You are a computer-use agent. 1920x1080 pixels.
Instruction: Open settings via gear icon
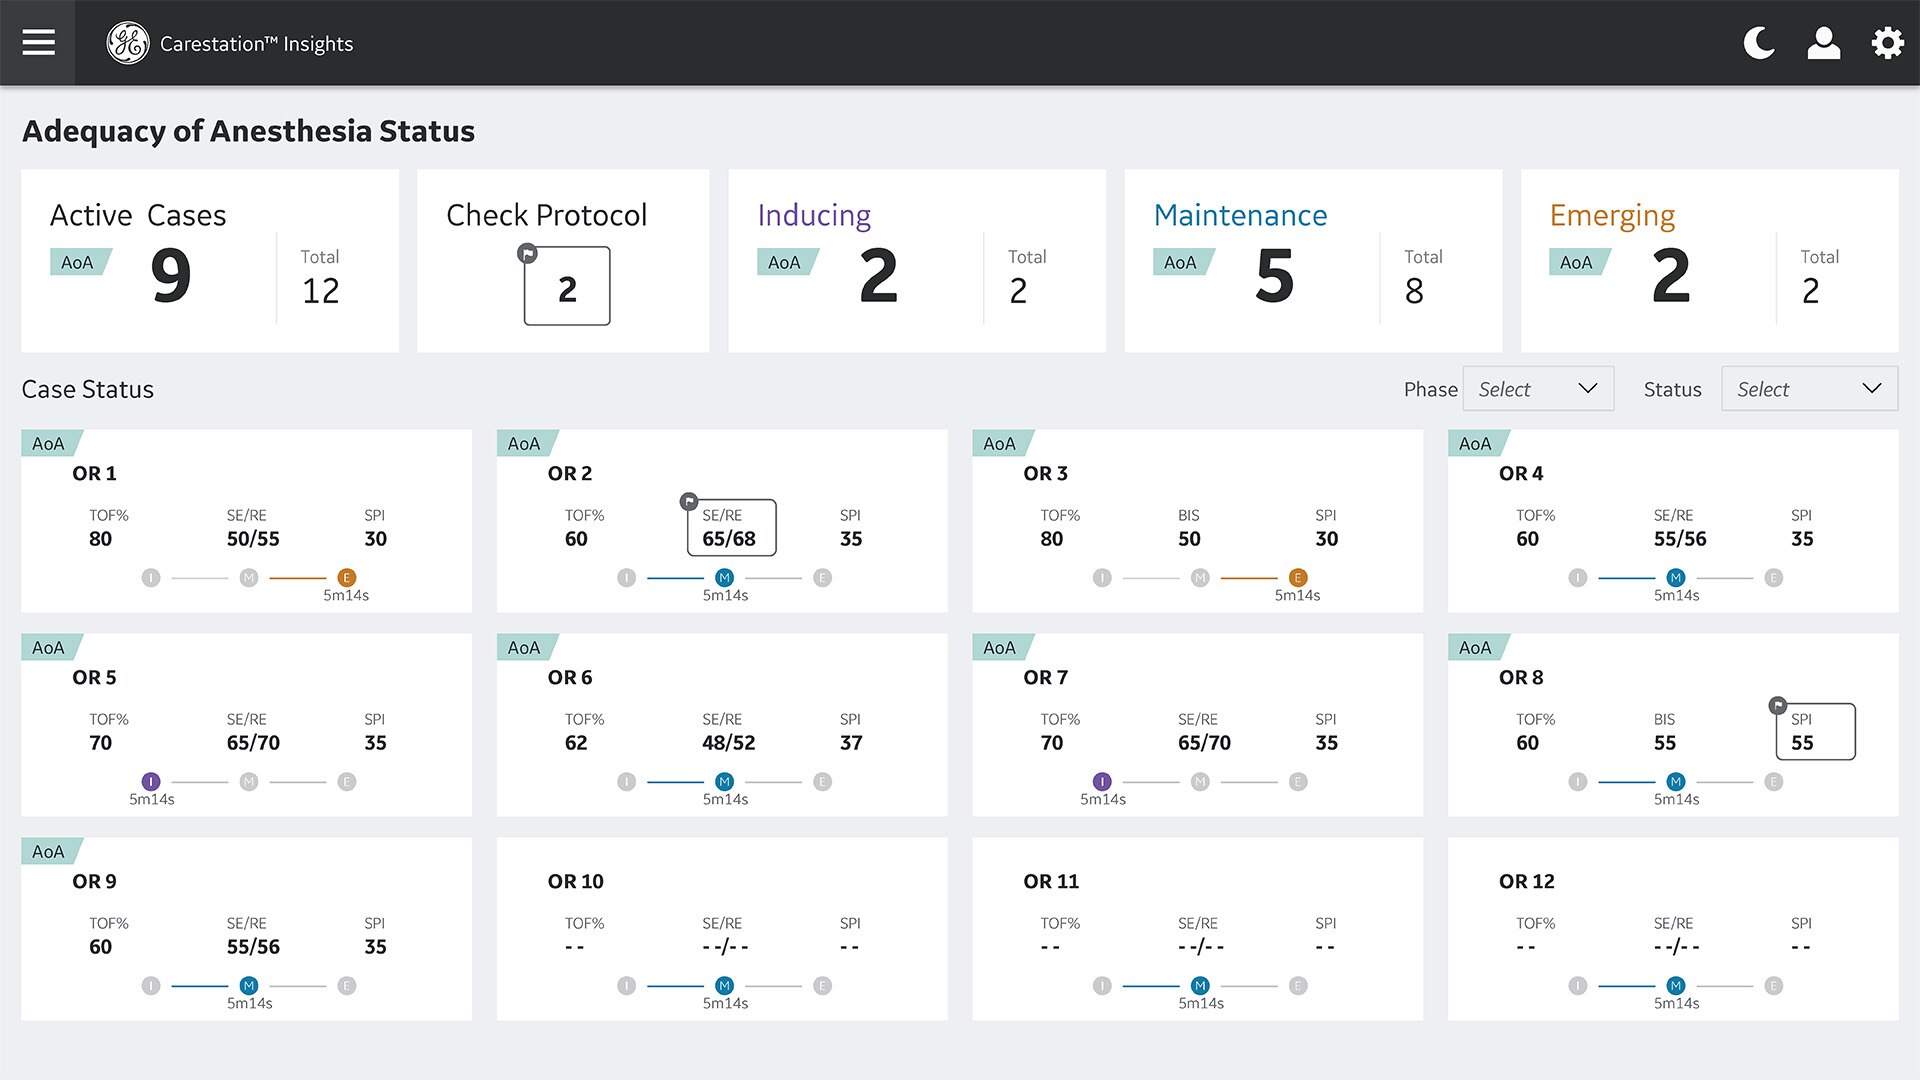pos(1887,43)
